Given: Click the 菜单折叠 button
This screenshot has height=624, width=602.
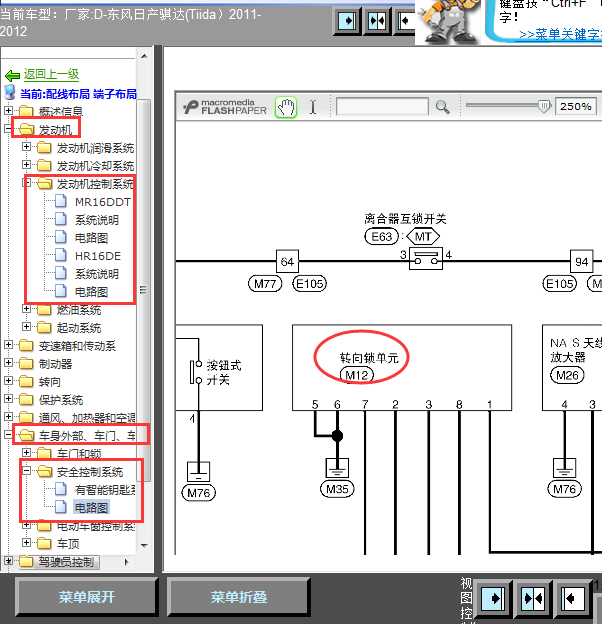Looking at the screenshot, I should tap(238, 597).
